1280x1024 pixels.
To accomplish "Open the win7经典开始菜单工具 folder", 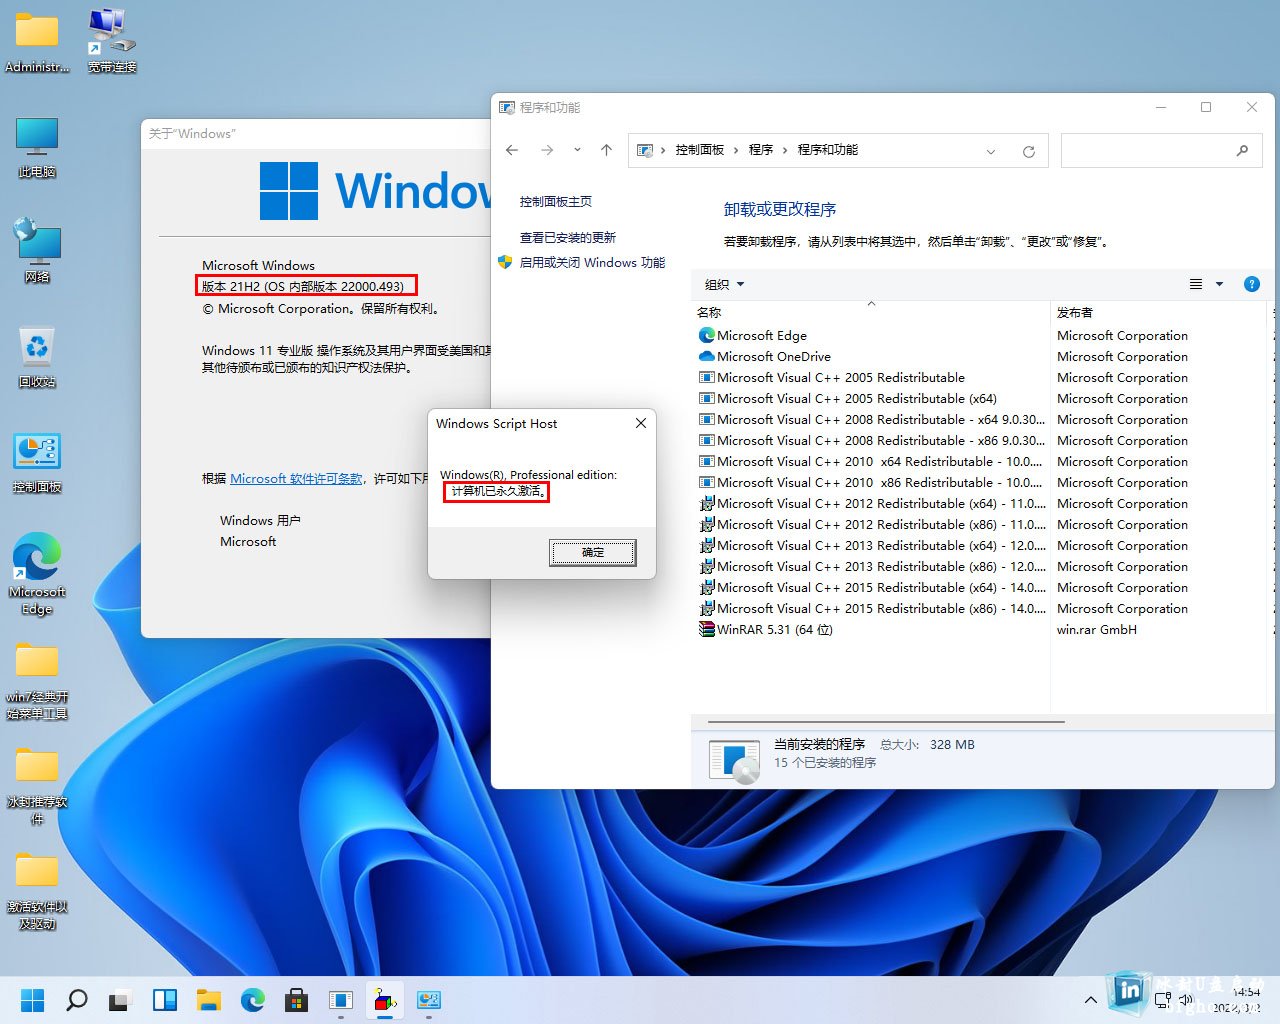I will [x=37, y=681].
